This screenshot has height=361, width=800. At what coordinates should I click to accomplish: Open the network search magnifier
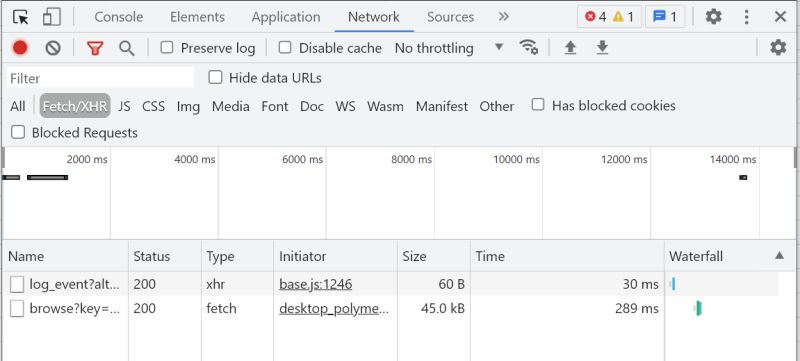coord(127,48)
